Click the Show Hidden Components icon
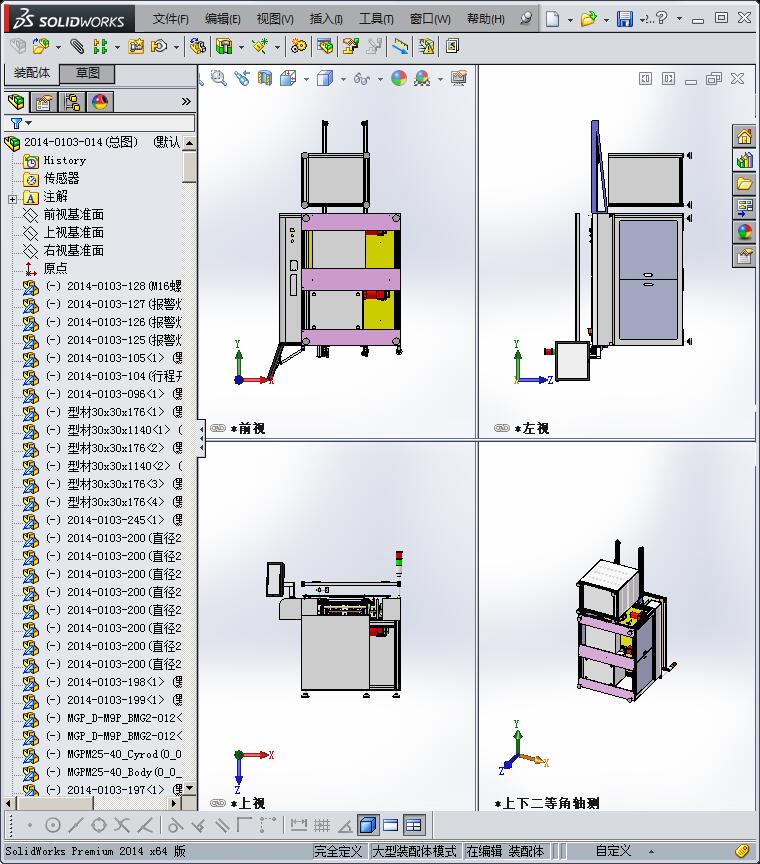Image resolution: width=760 pixels, height=864 pixels. coord(197,46)
